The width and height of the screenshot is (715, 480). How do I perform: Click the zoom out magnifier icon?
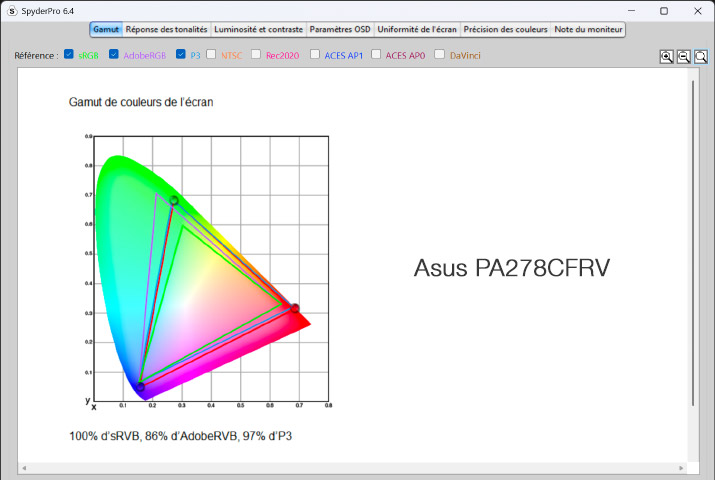coord(684,57)
